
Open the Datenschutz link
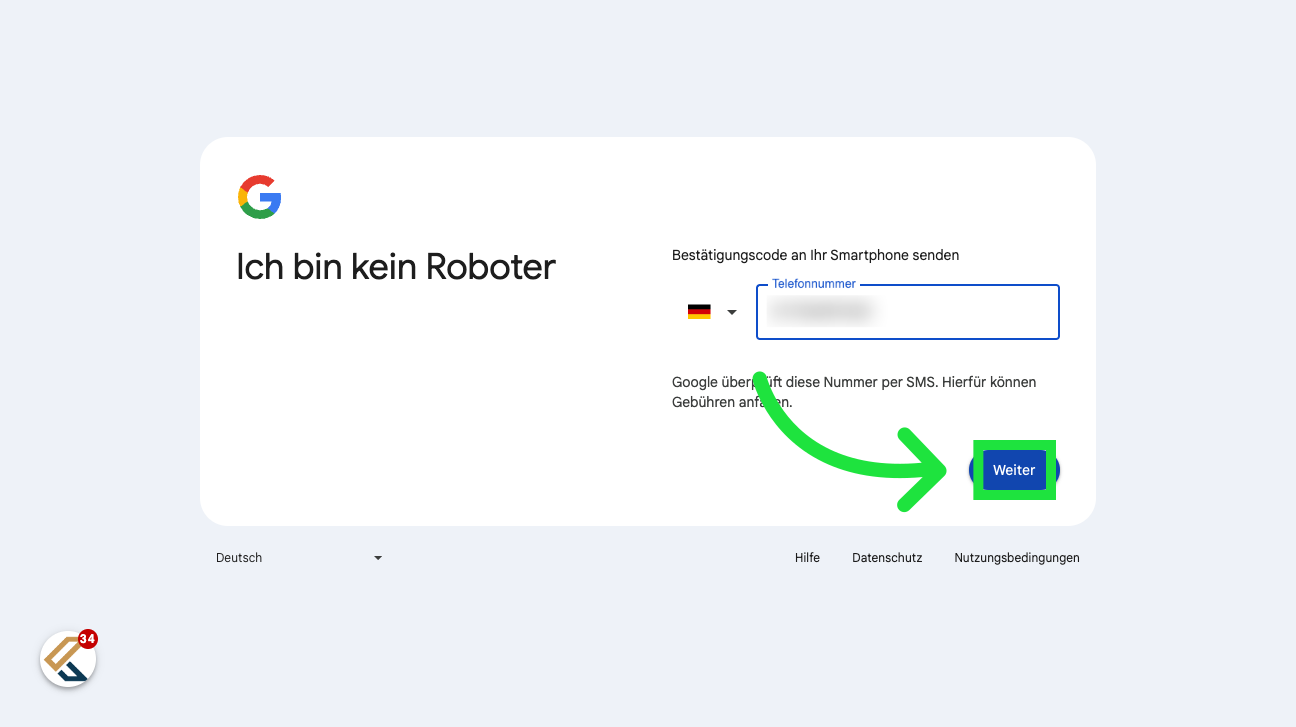pos(887,558)
